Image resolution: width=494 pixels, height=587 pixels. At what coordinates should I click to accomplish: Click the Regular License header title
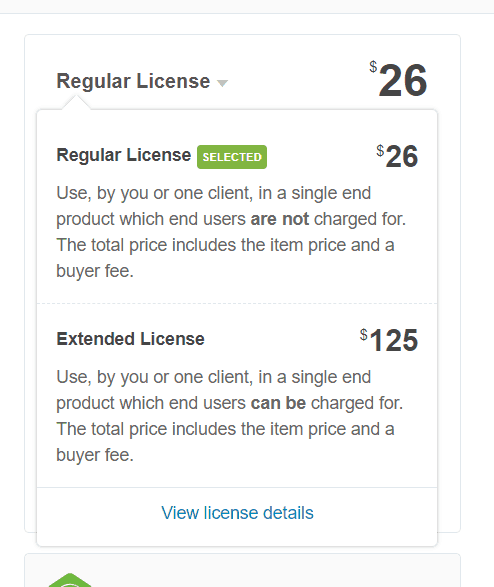[x=133, y=81]
